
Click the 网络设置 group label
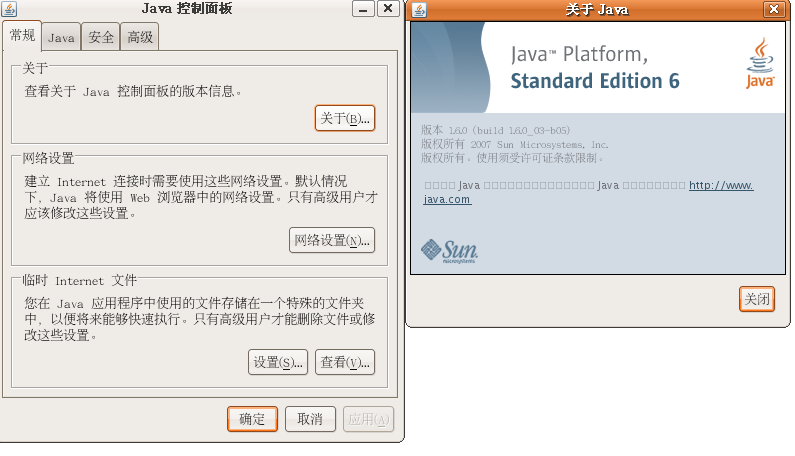click(48, 158)
